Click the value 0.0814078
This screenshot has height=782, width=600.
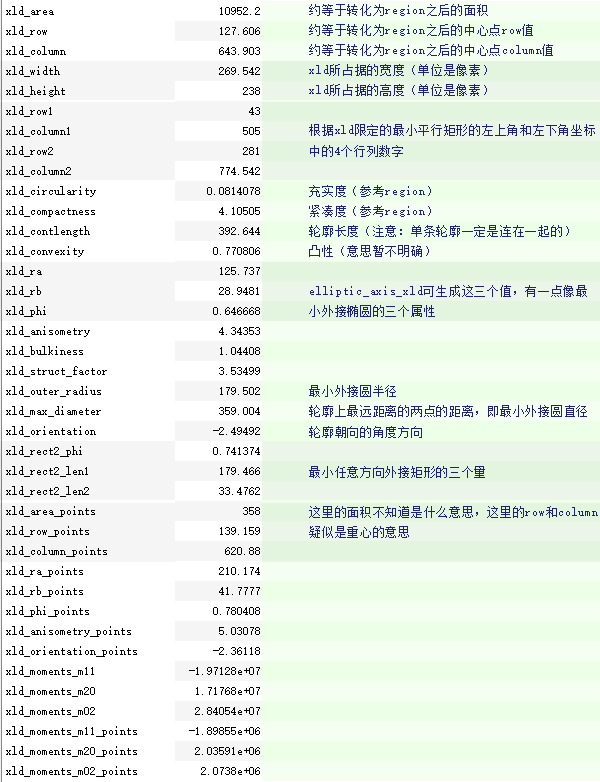(233, 191)
